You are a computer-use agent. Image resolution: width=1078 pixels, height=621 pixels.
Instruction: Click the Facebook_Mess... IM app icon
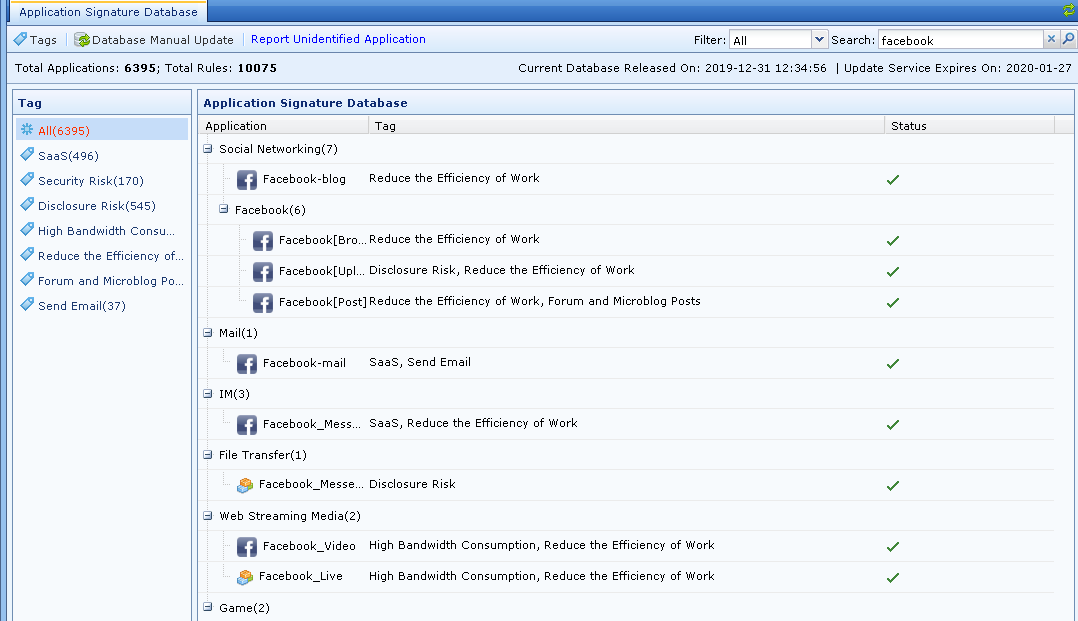coord(247,425)
